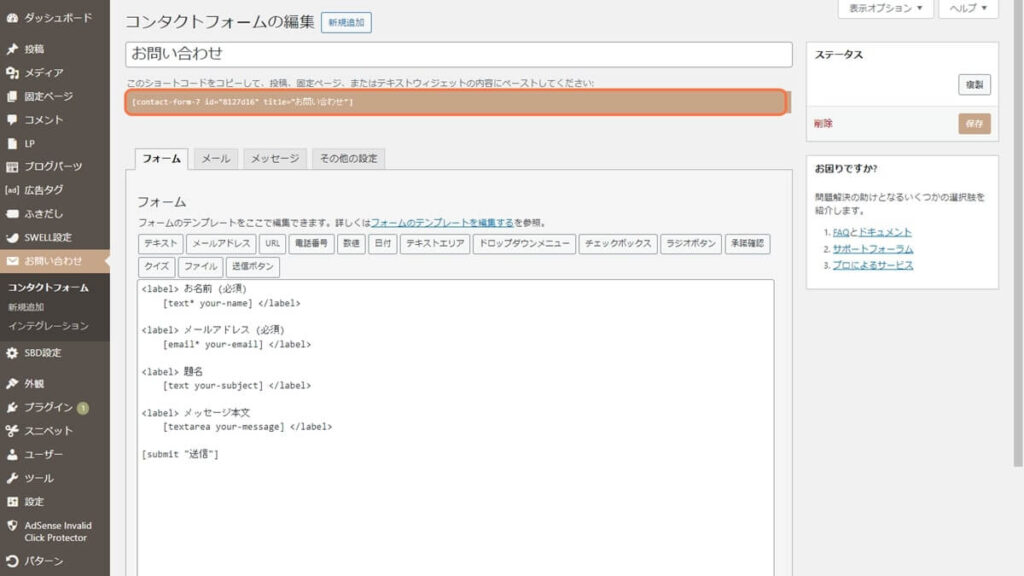Click the お問い合わせ title input field
Viewport: 1024px width, 576px height.
click(458, 54)
